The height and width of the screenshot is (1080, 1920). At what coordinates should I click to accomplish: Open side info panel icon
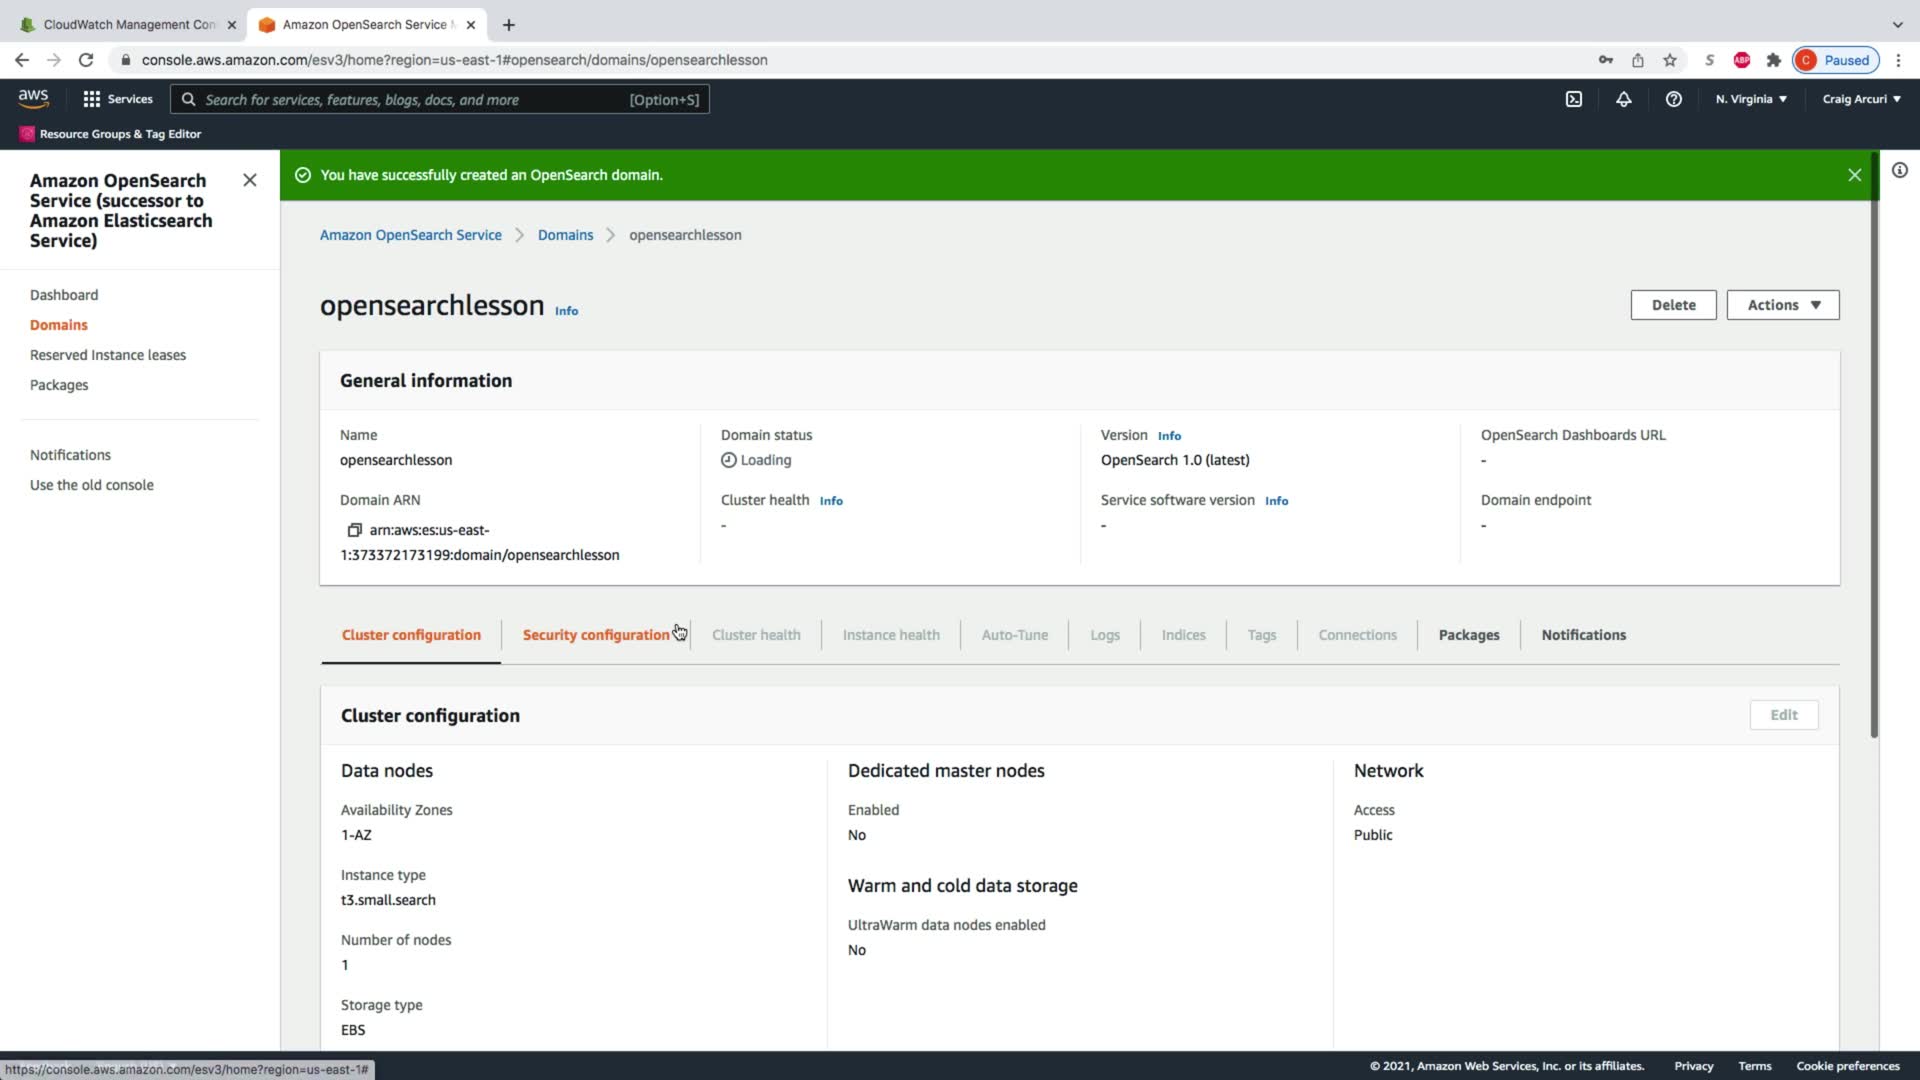point(1900,170)
